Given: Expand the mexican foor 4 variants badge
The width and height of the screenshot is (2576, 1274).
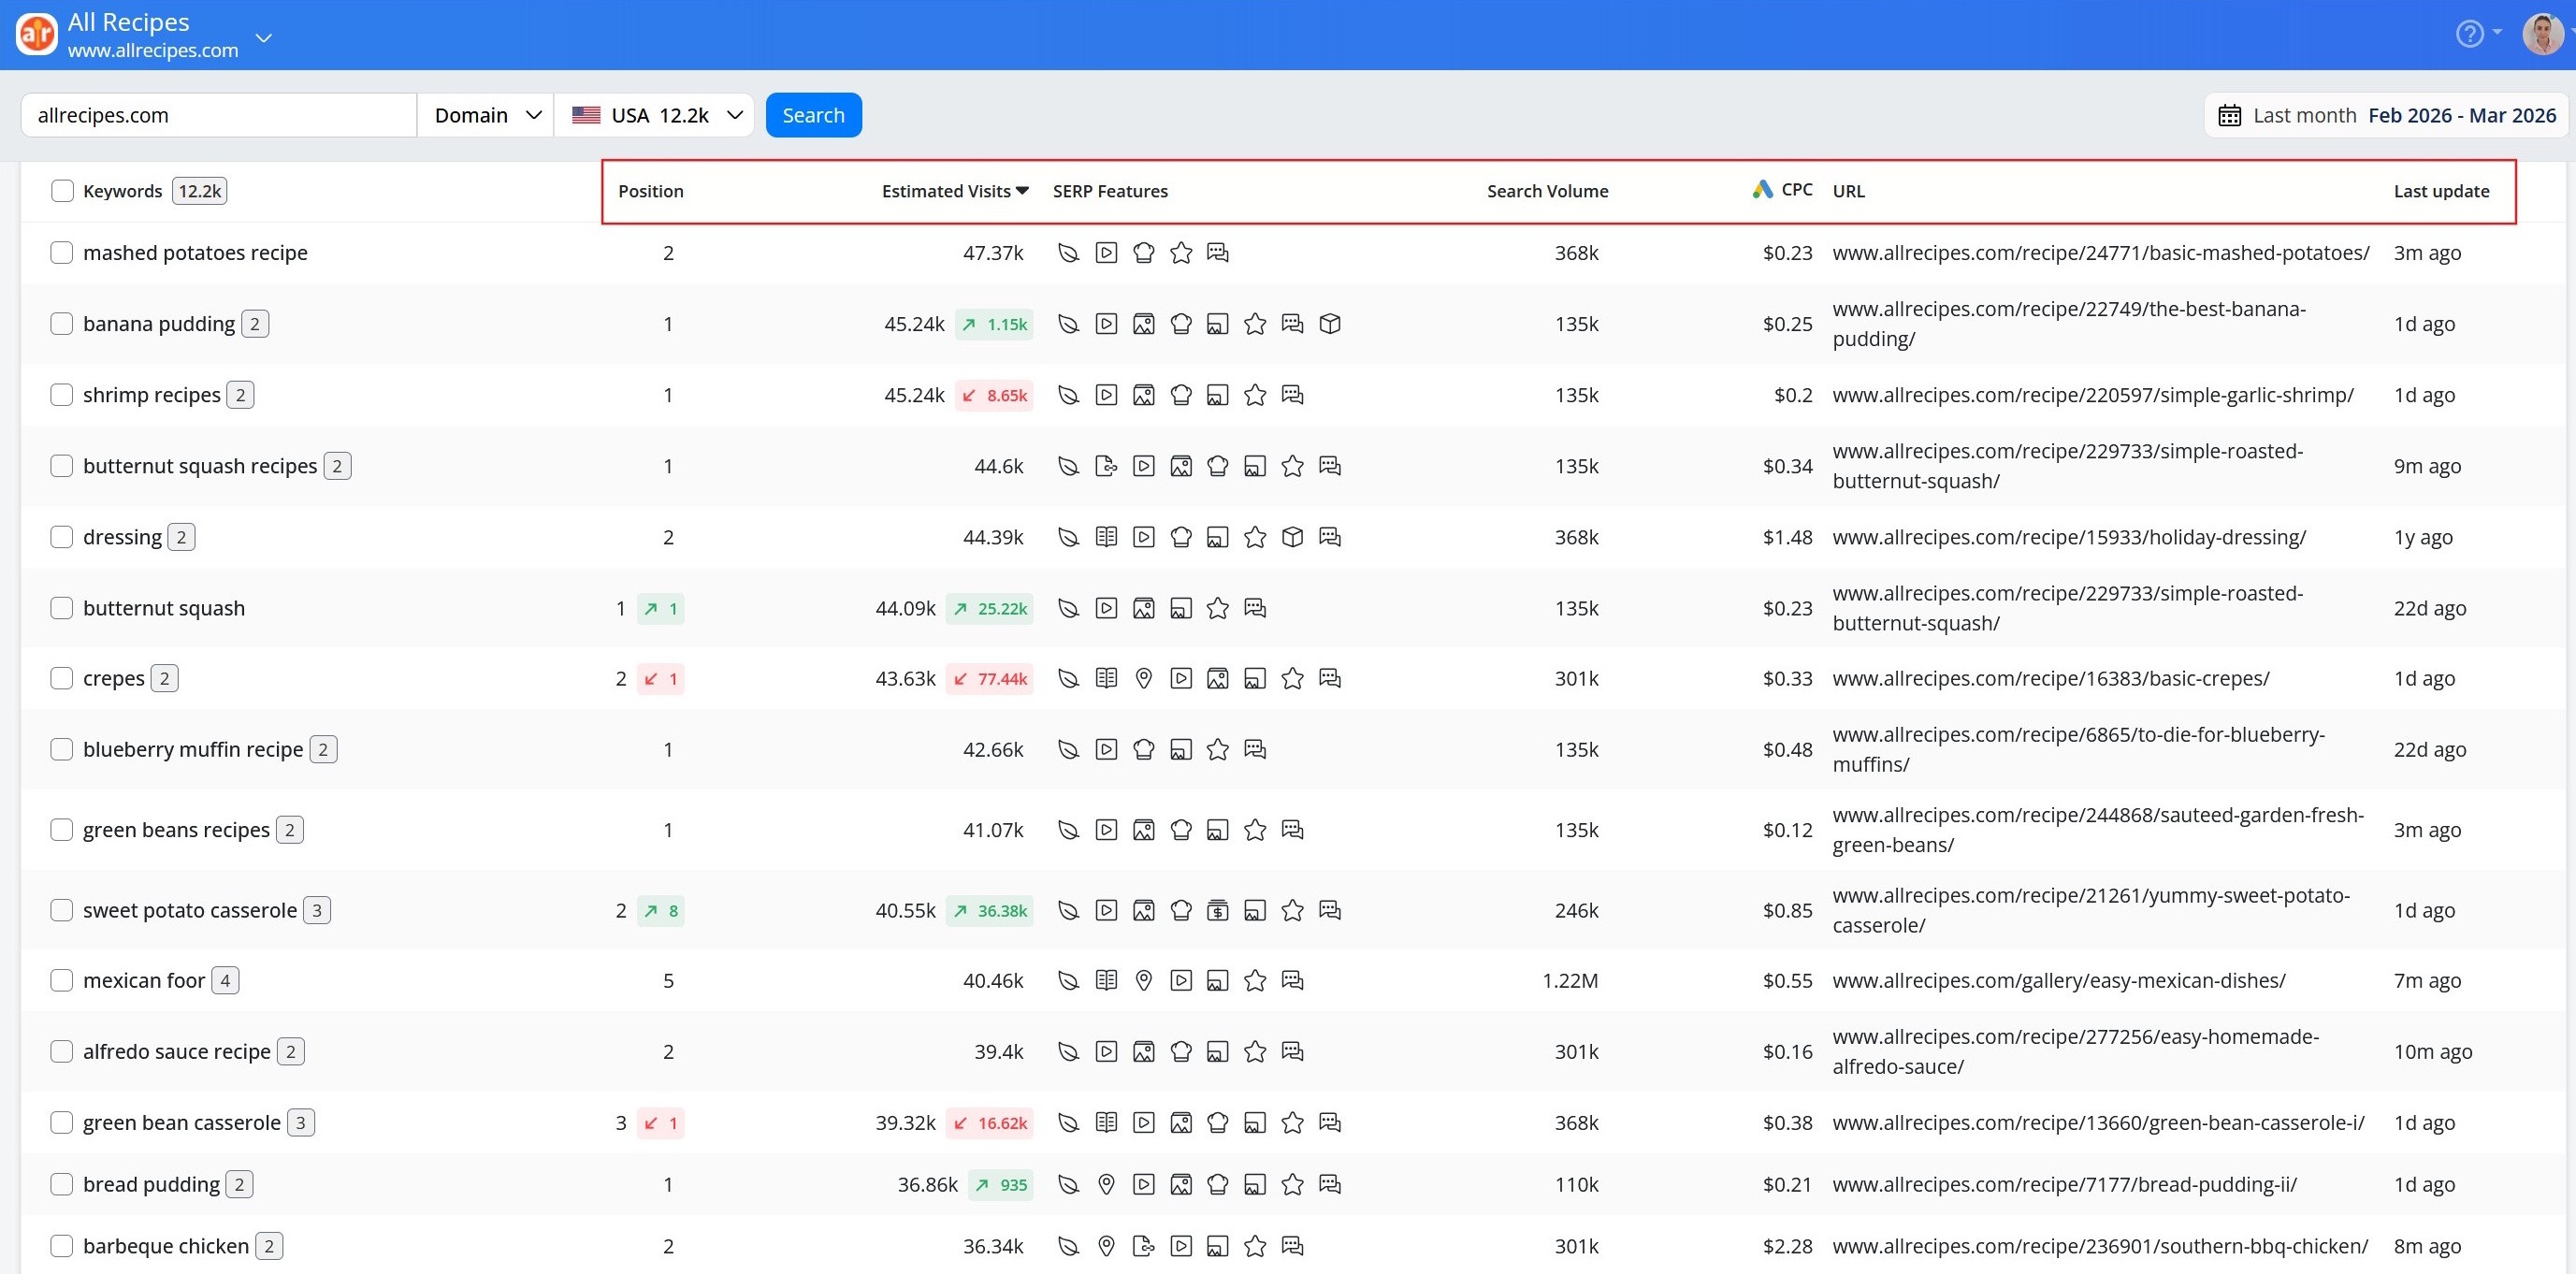Looking at the screenshot, I should pyautogui.click(x=225, y=981).
